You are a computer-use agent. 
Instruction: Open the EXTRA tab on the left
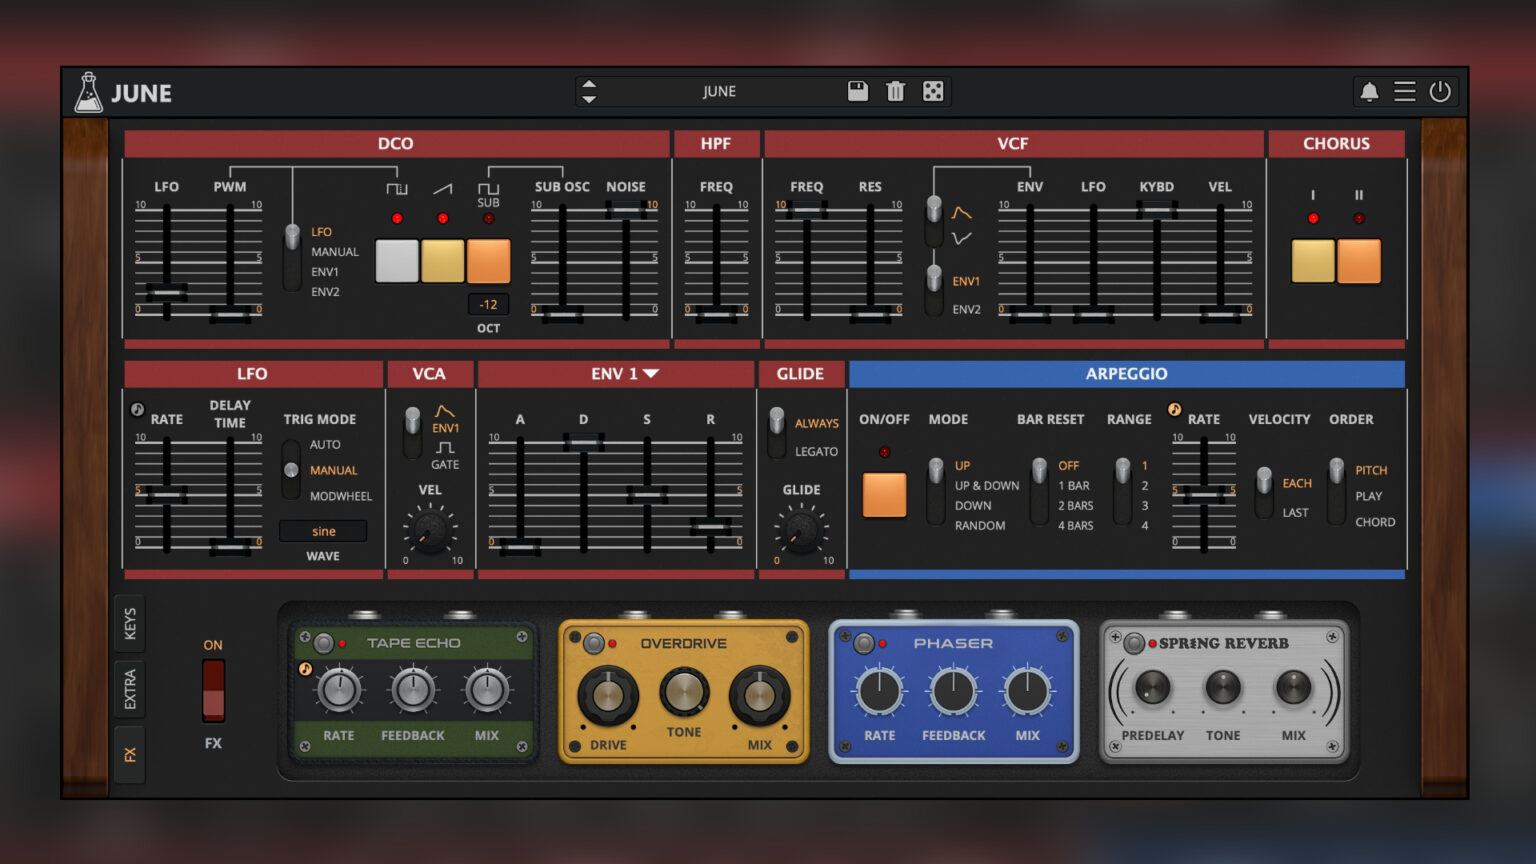129,685
